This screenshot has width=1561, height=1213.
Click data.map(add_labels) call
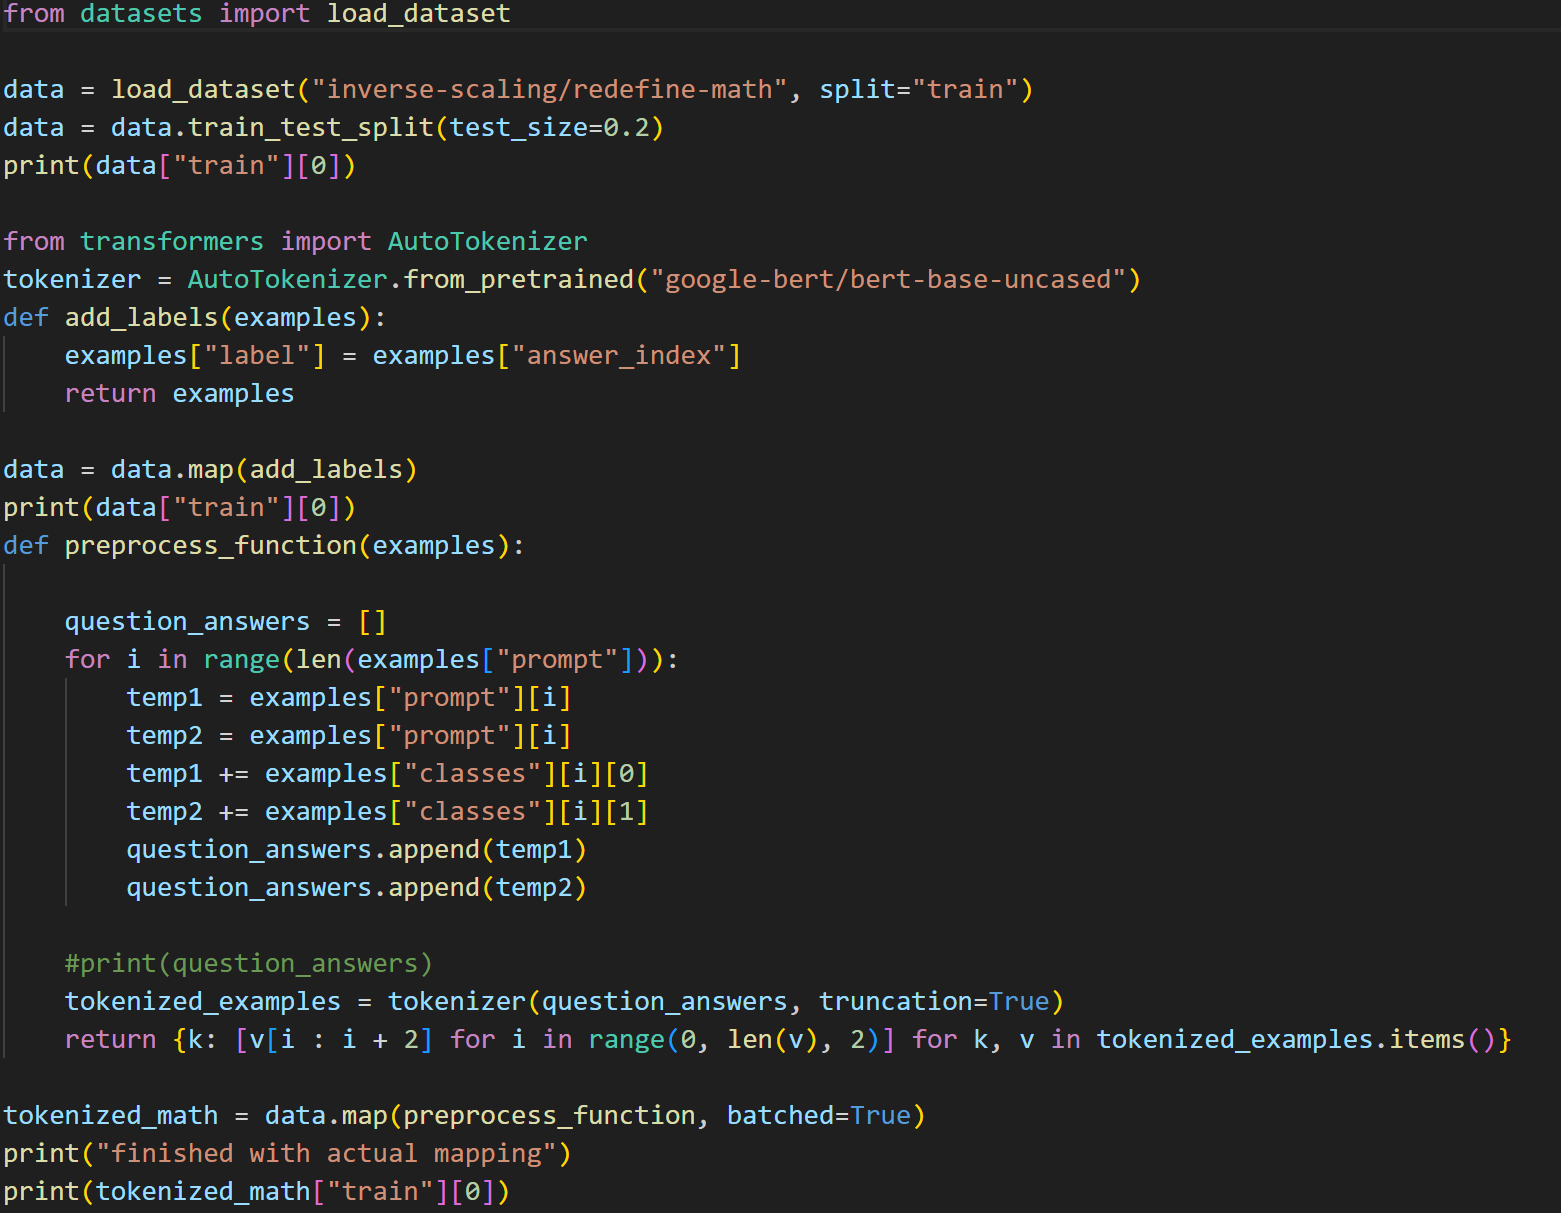264,470
